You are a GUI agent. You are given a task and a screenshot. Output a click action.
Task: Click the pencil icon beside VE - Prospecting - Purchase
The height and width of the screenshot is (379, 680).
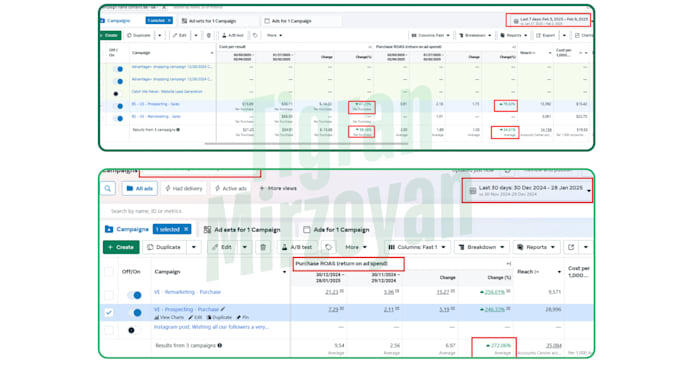(223, 309)
